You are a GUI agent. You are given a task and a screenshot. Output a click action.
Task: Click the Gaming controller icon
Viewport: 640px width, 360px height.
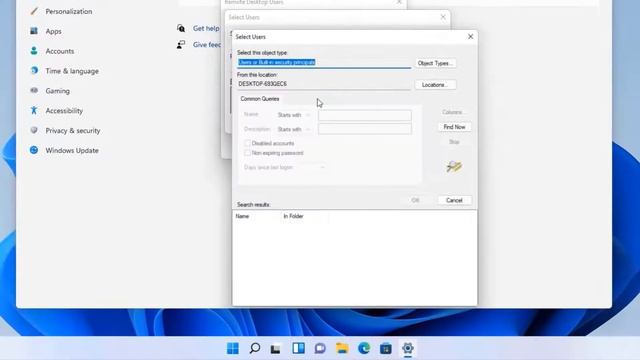coord(34,90)
